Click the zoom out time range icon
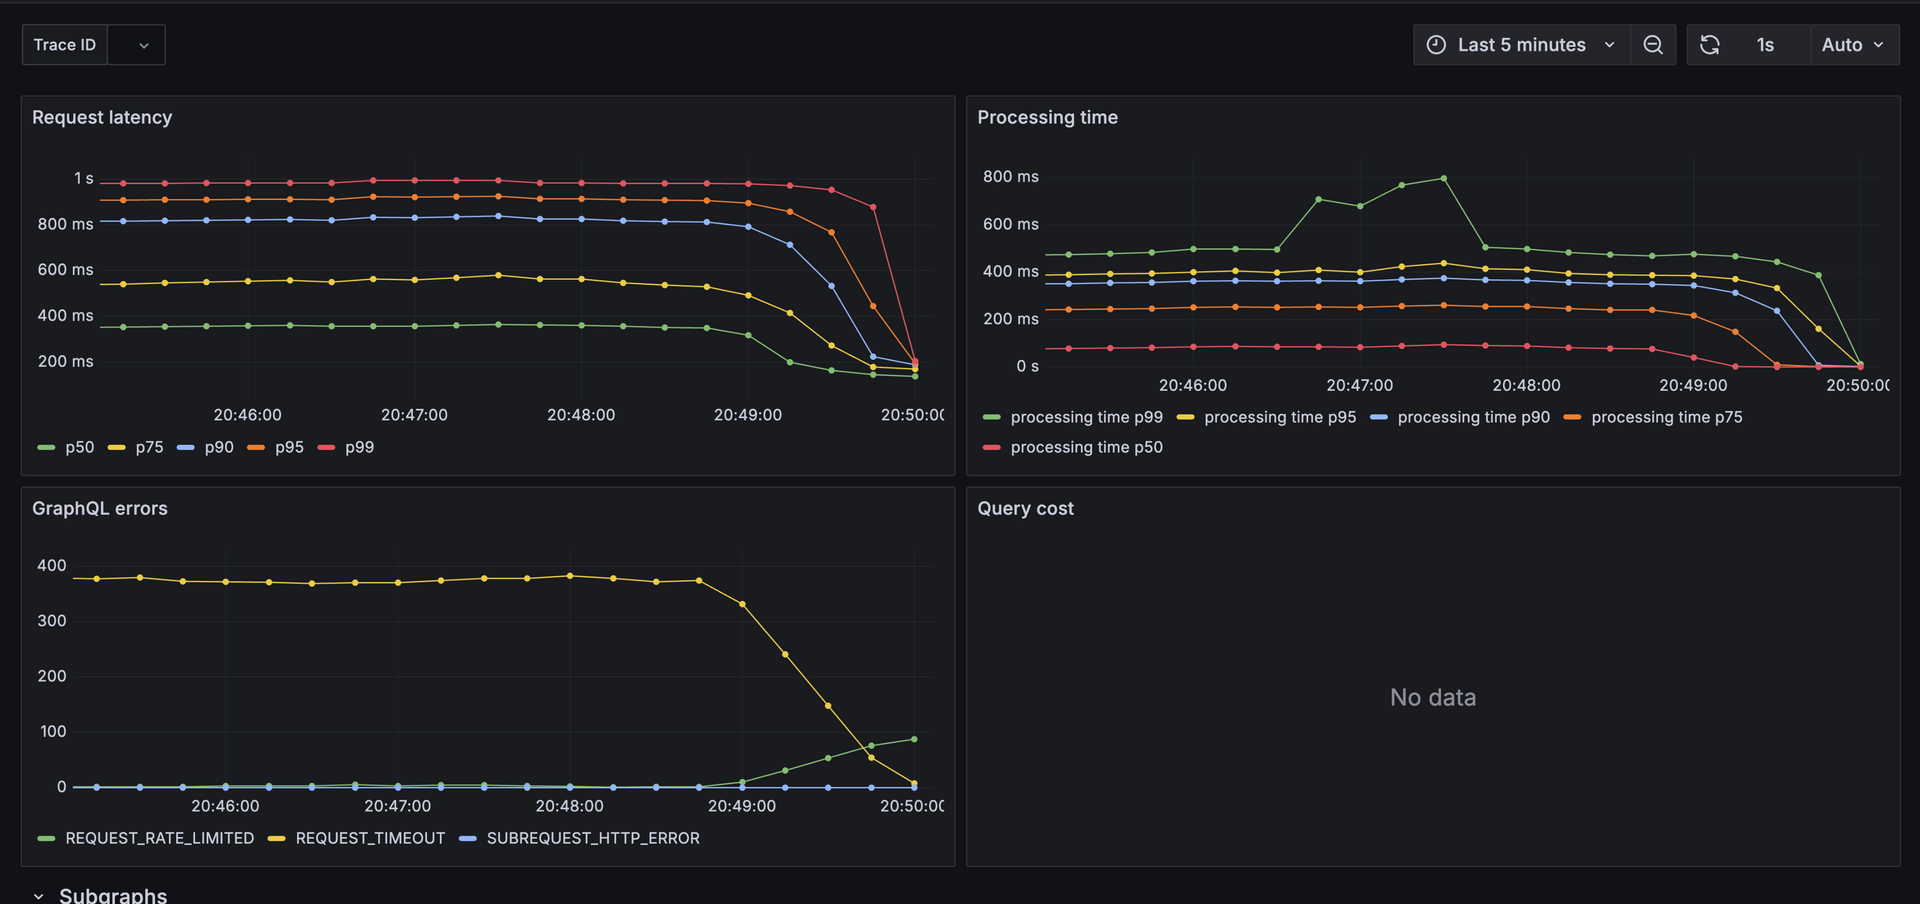The width and height of the screenshot is (1920, 904). pos(1653,45)
